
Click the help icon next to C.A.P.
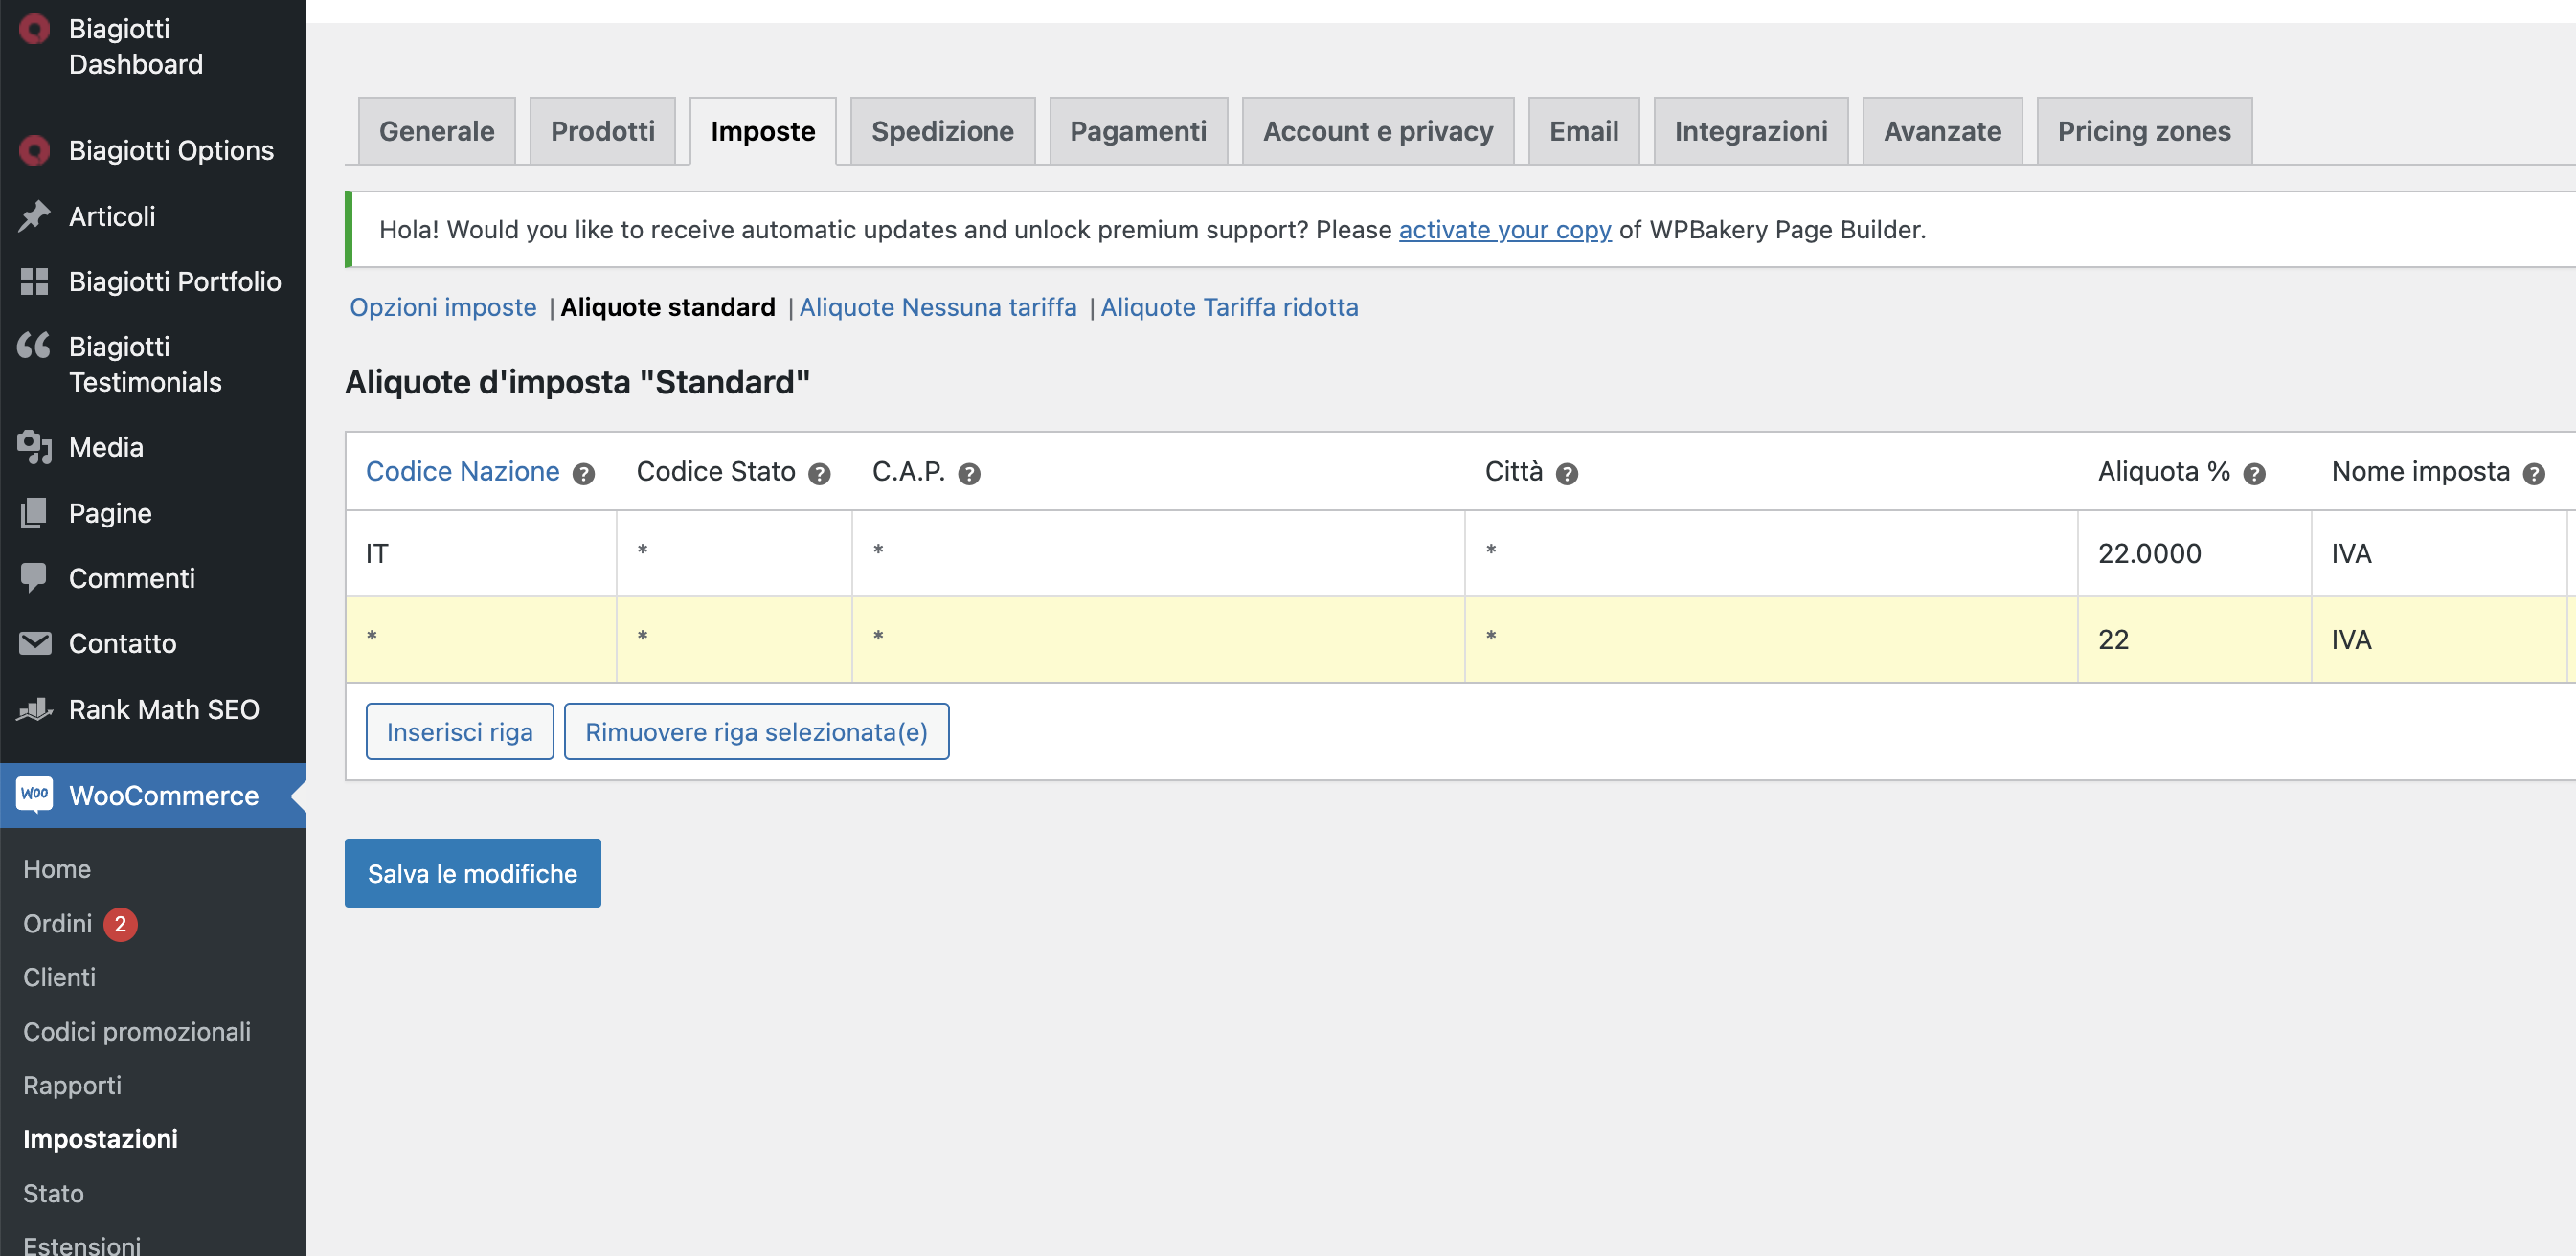[x=969, y=474]
